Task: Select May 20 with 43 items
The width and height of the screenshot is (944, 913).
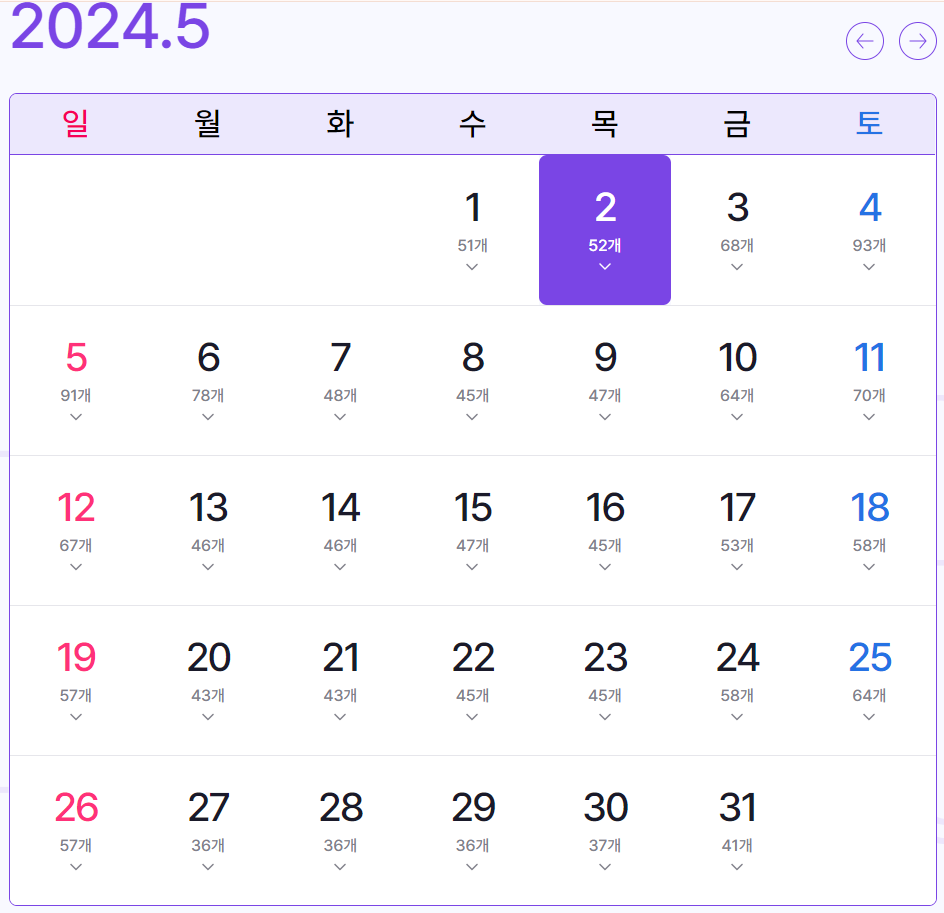Action: [x=208, y=658]
